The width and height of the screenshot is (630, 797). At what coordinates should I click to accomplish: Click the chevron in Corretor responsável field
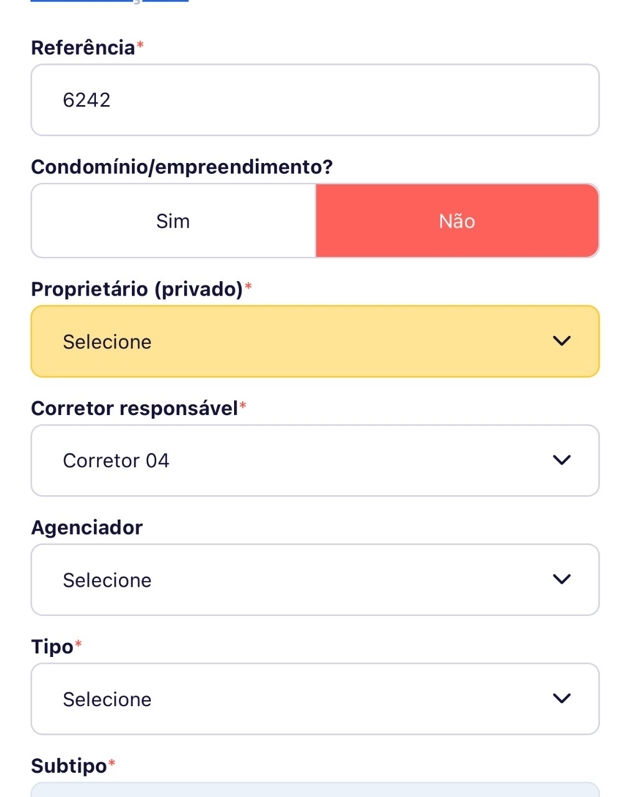561,460
